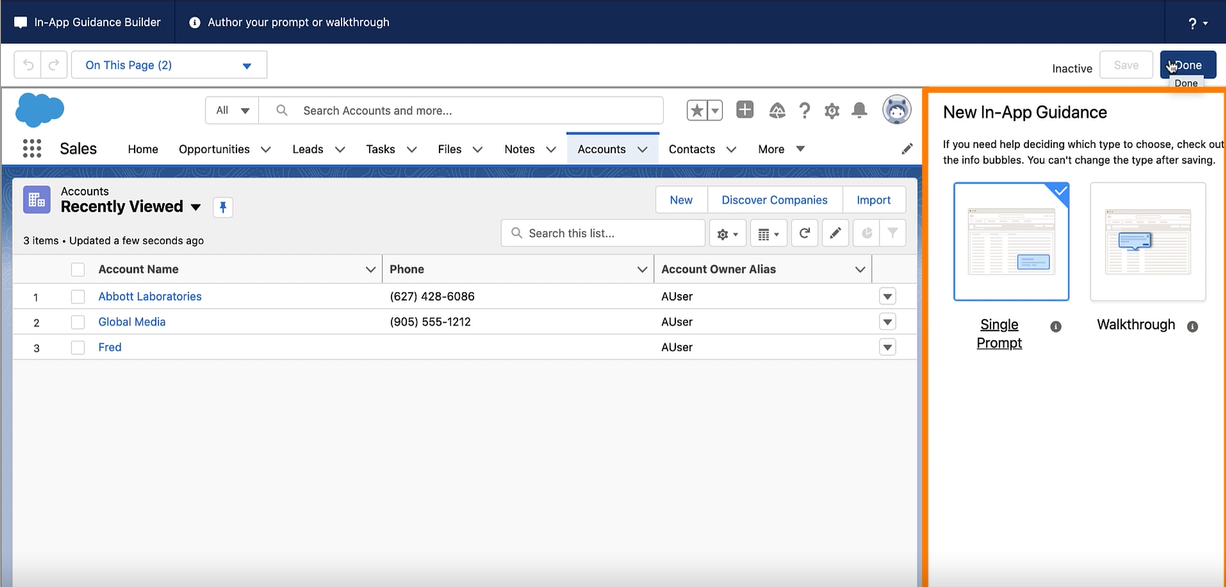1226x587 pixels.
Task: Open the Setup gear icon
Action: click(832, 111)
